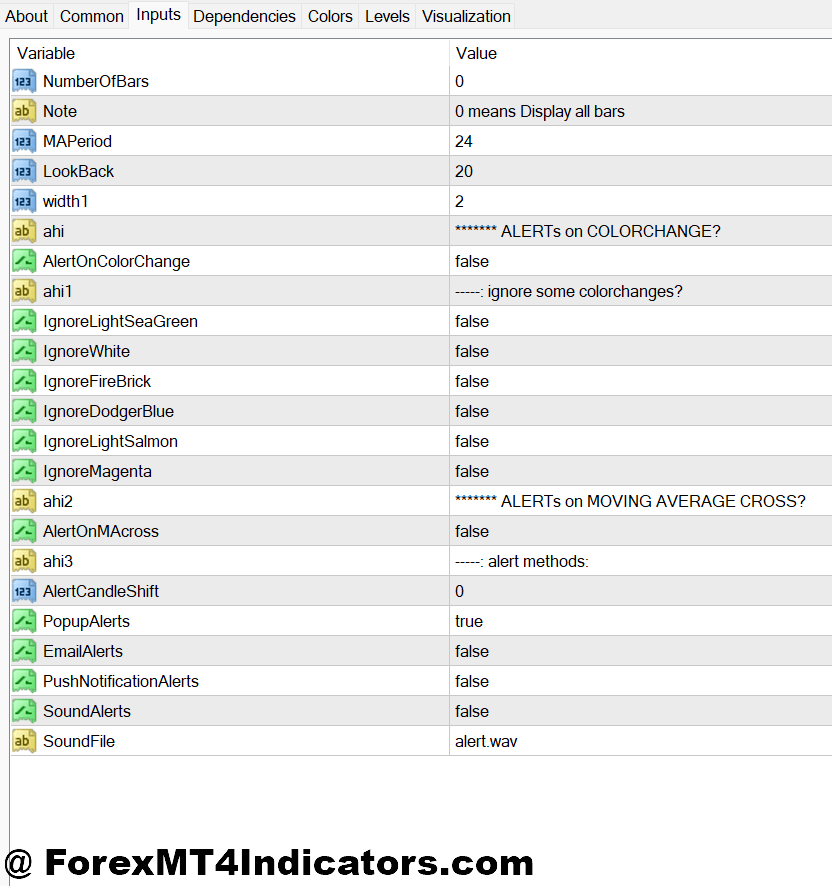Click the 123 icon beside AlertCandleShift

pyautogui.click(x=24, y=591)
